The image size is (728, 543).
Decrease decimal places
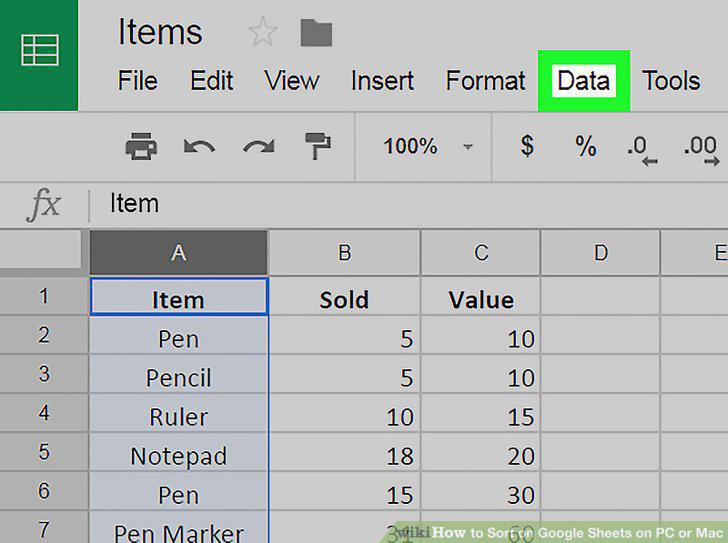pos(643,149)
